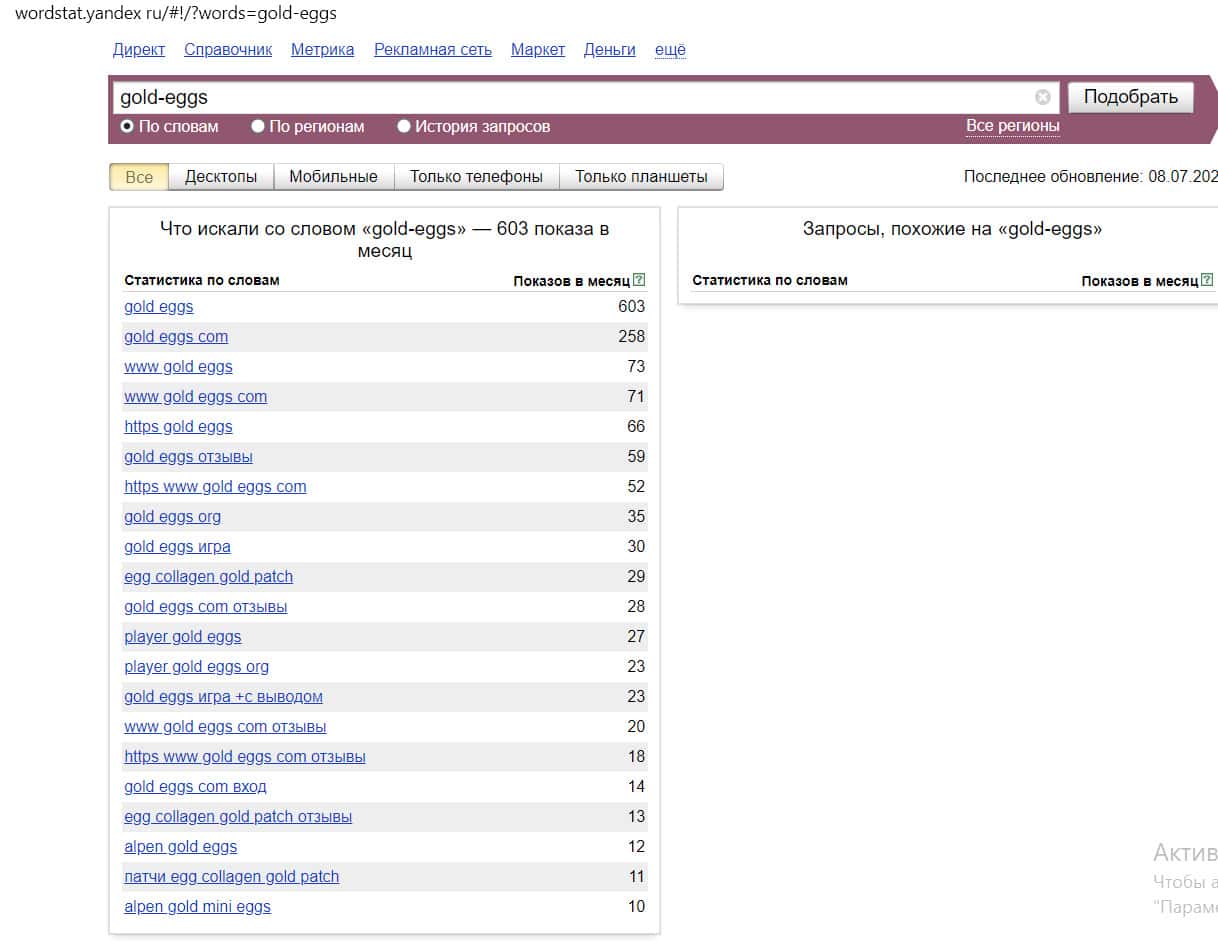This screenshot has height=941, width=1218.
Task: Choose 'История запросов' radio option
Action: [x=404, y=127]
